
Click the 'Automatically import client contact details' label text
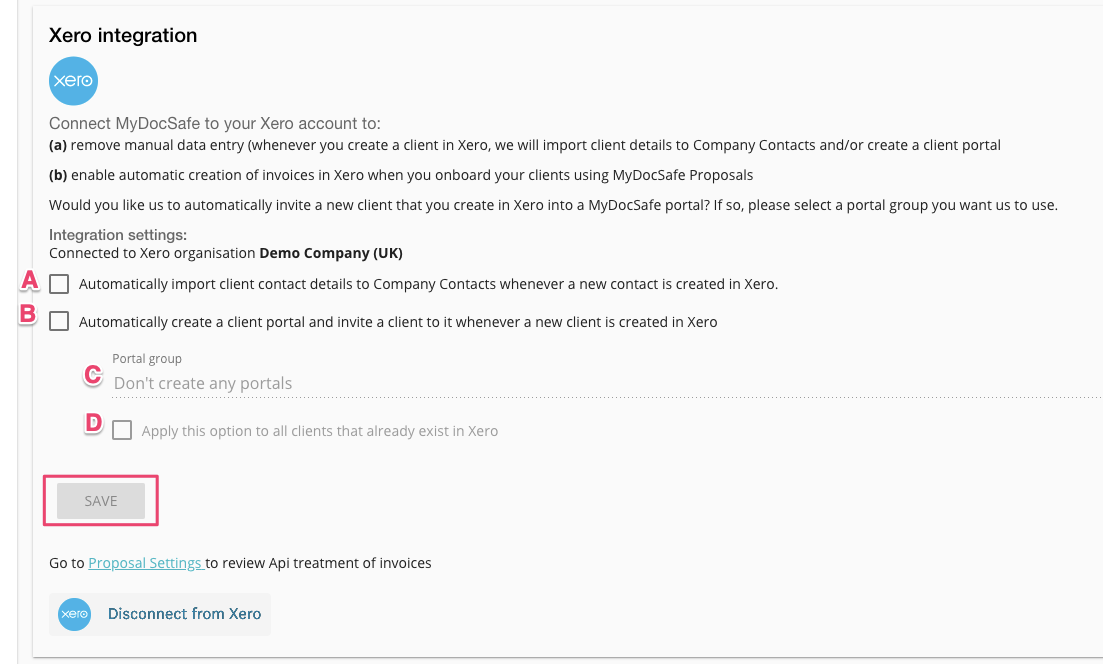[x=428, y=284]
